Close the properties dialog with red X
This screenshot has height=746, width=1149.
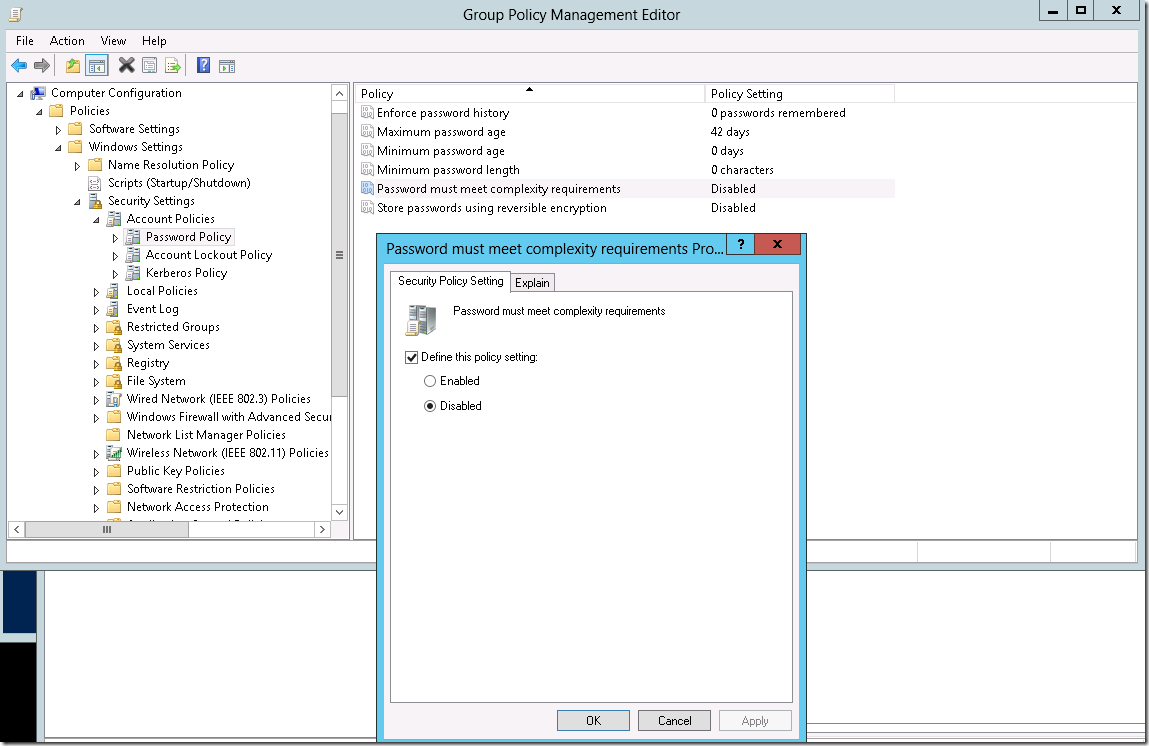[777, 244]
